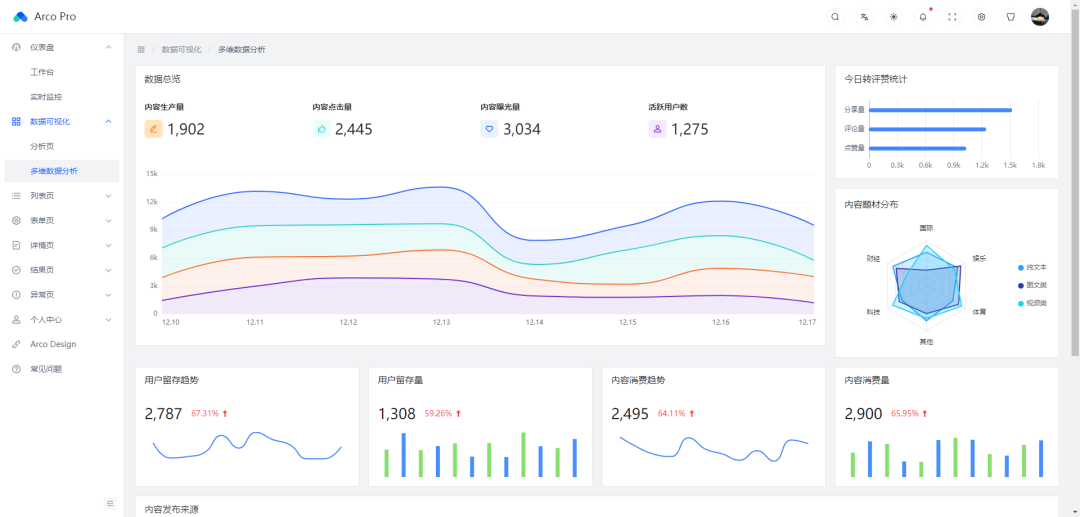The height and width of the screenshot is (517, 1080).
Task: Click the language switch icon
Action: 864,17
